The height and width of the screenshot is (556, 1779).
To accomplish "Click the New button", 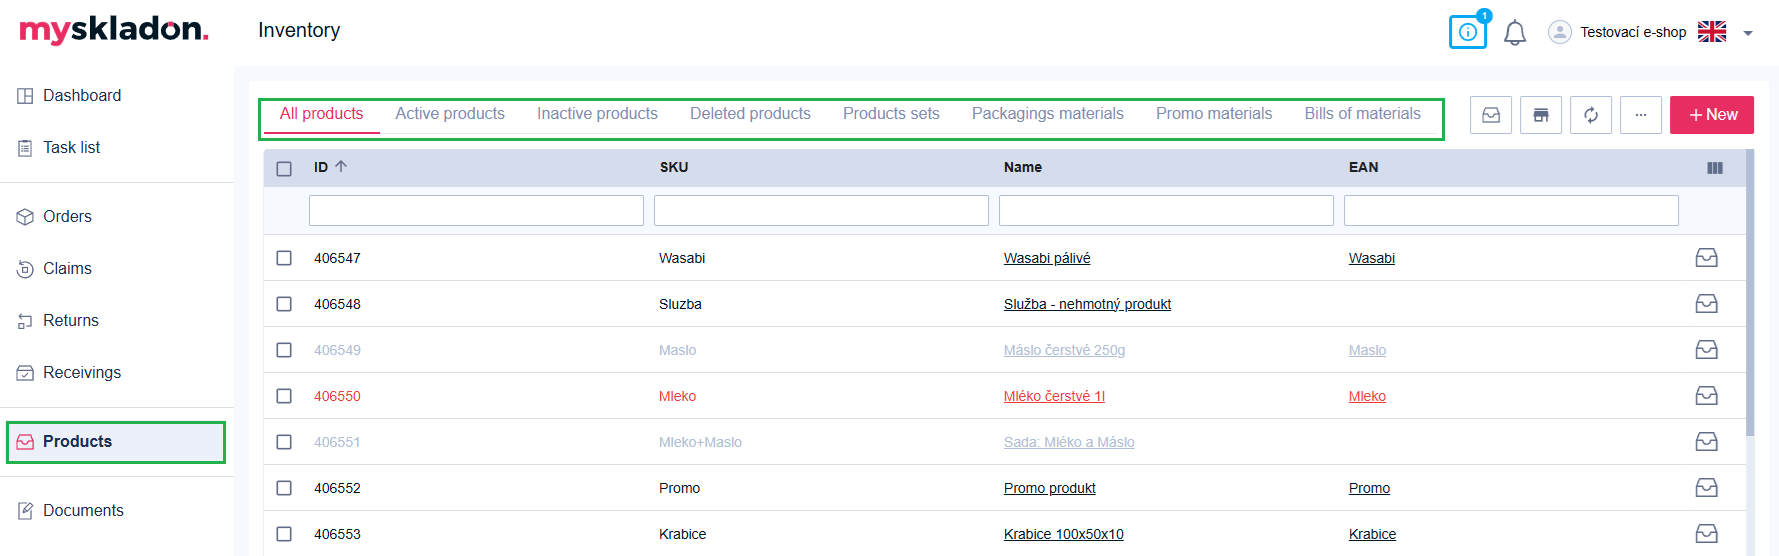I will tap(1712, 115).
